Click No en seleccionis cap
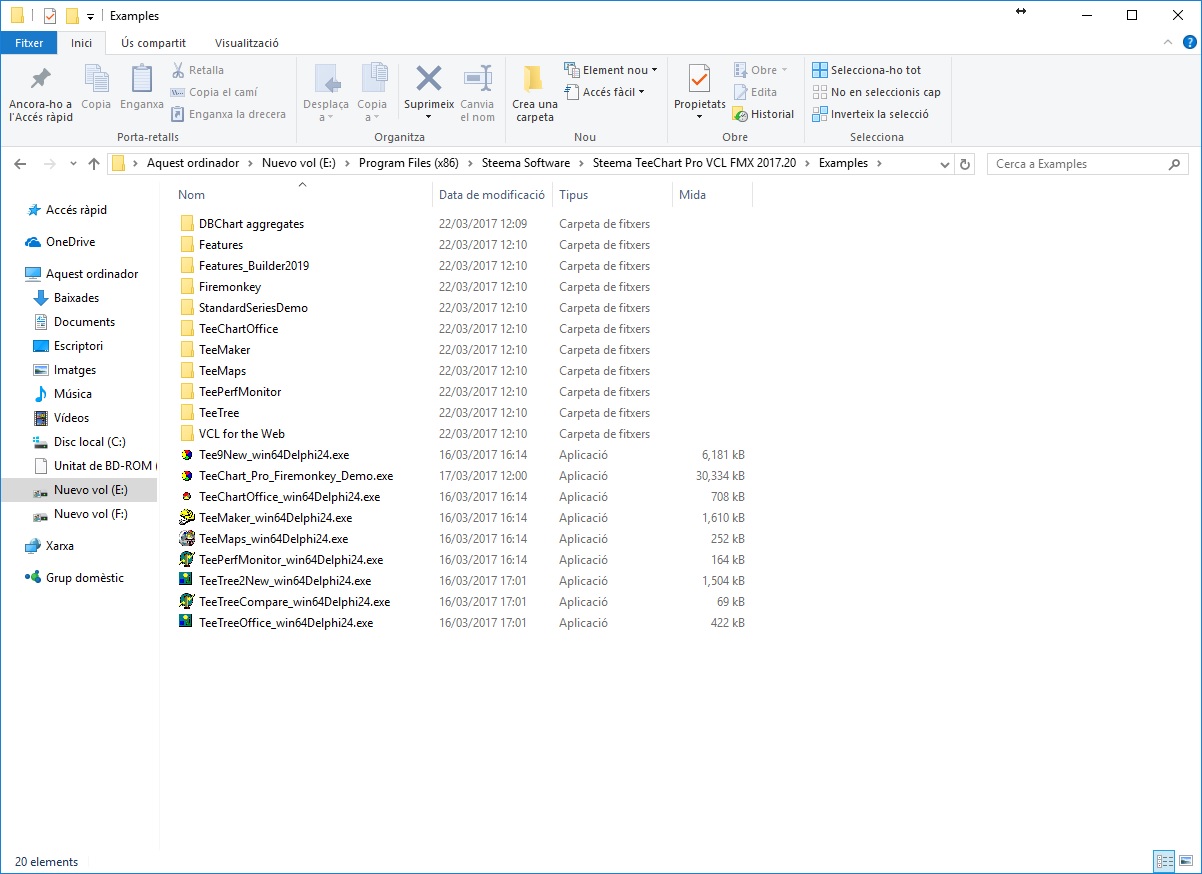Image resolution: width=1202 pixels, height=874 pixels. pyautogui.click(x=876, y=92)
